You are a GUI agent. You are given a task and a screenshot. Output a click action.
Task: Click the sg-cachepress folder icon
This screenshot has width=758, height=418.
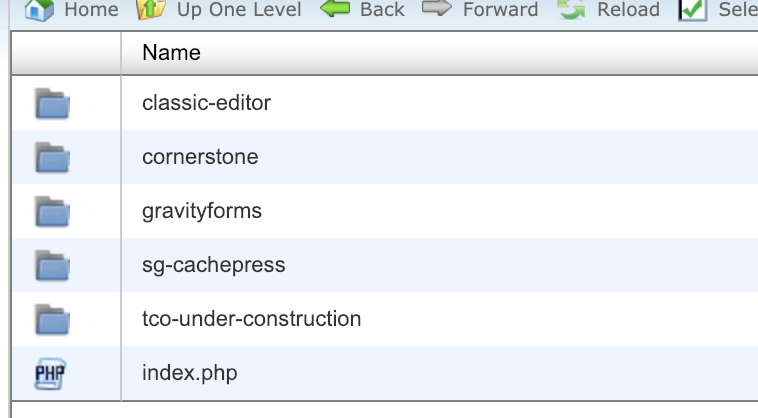pos(52,265)
